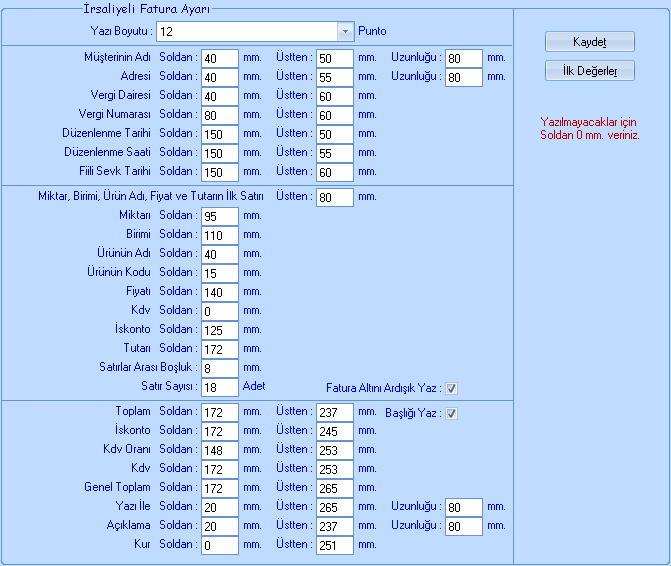Image resolution: width=671 pixels, height=566 pixels.
Task: Focus Toplam Üstten field
Action: tap(335, 412)
